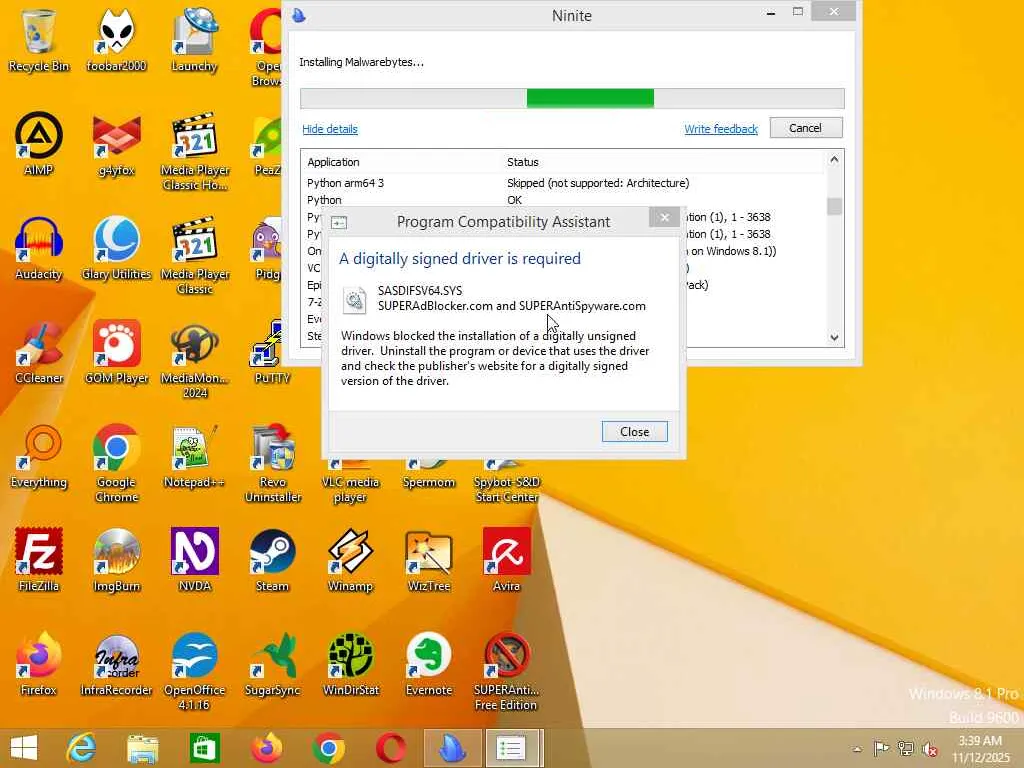Select the InfraRecorder desktop icon

click(116, 663)
